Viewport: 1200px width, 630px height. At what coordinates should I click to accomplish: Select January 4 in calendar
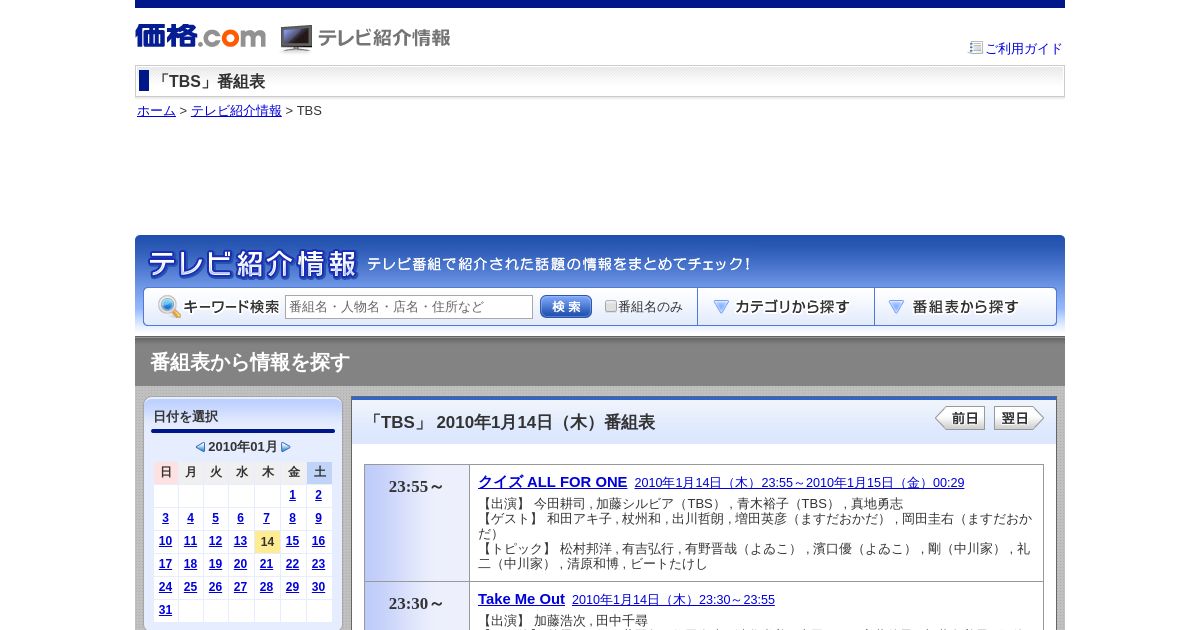pos(190,518)
